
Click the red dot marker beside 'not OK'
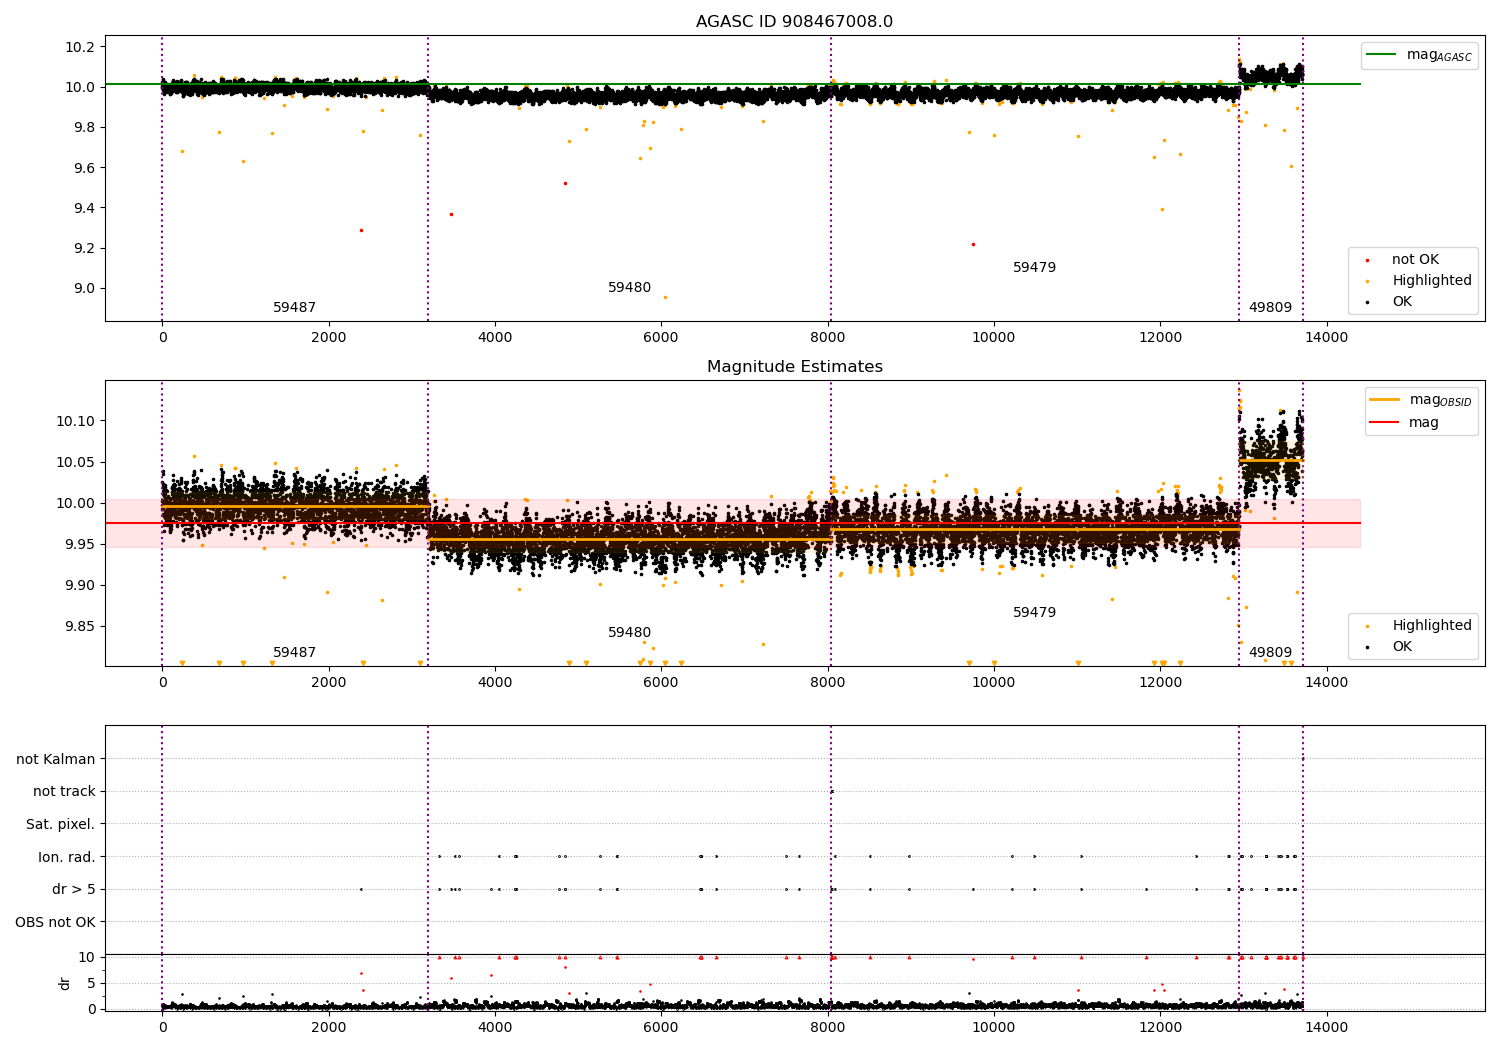tap(1367, 260)
